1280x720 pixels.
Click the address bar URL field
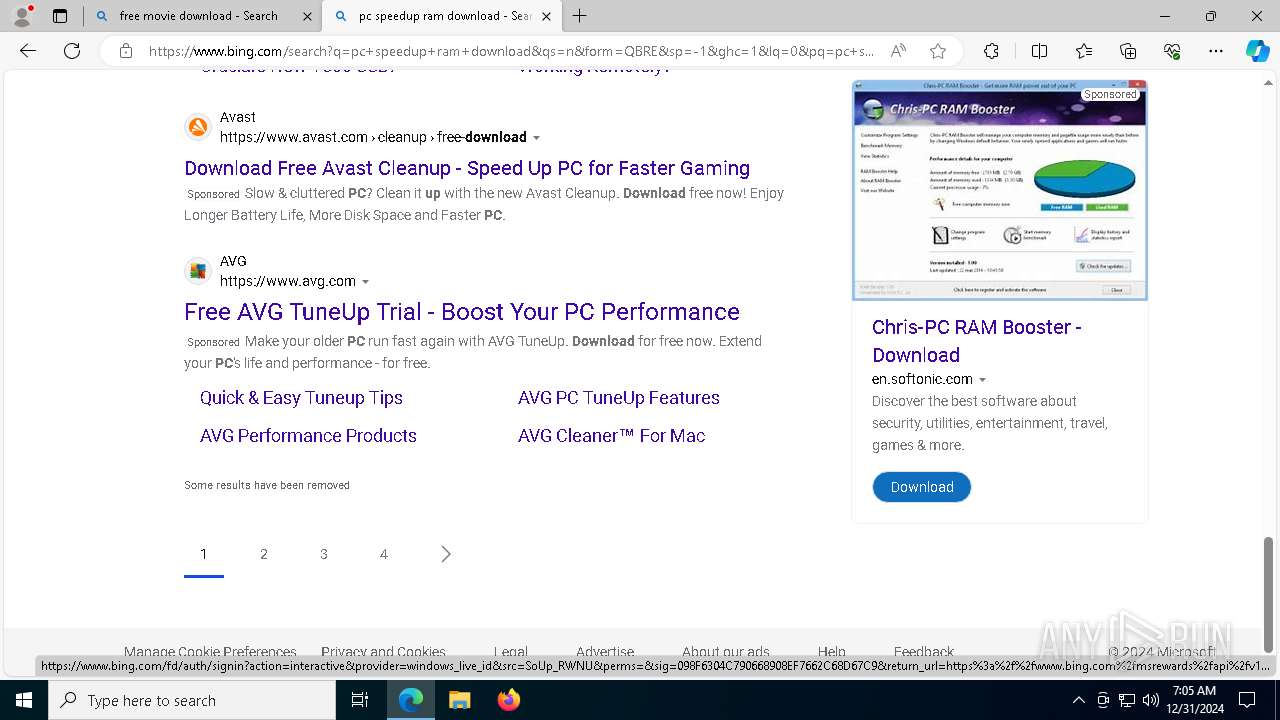[511, 51]
